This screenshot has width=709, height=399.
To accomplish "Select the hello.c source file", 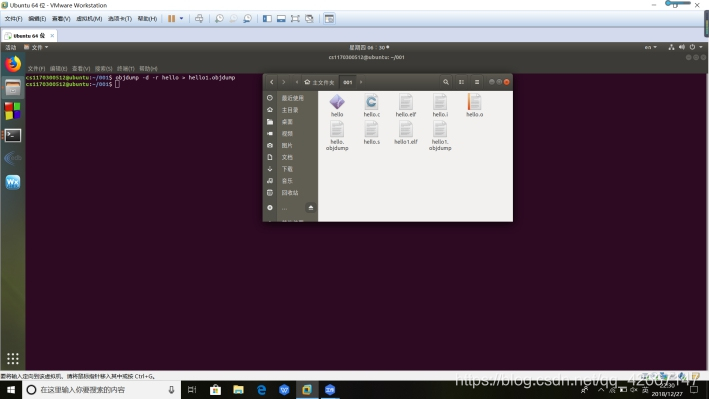I will 371,106.
